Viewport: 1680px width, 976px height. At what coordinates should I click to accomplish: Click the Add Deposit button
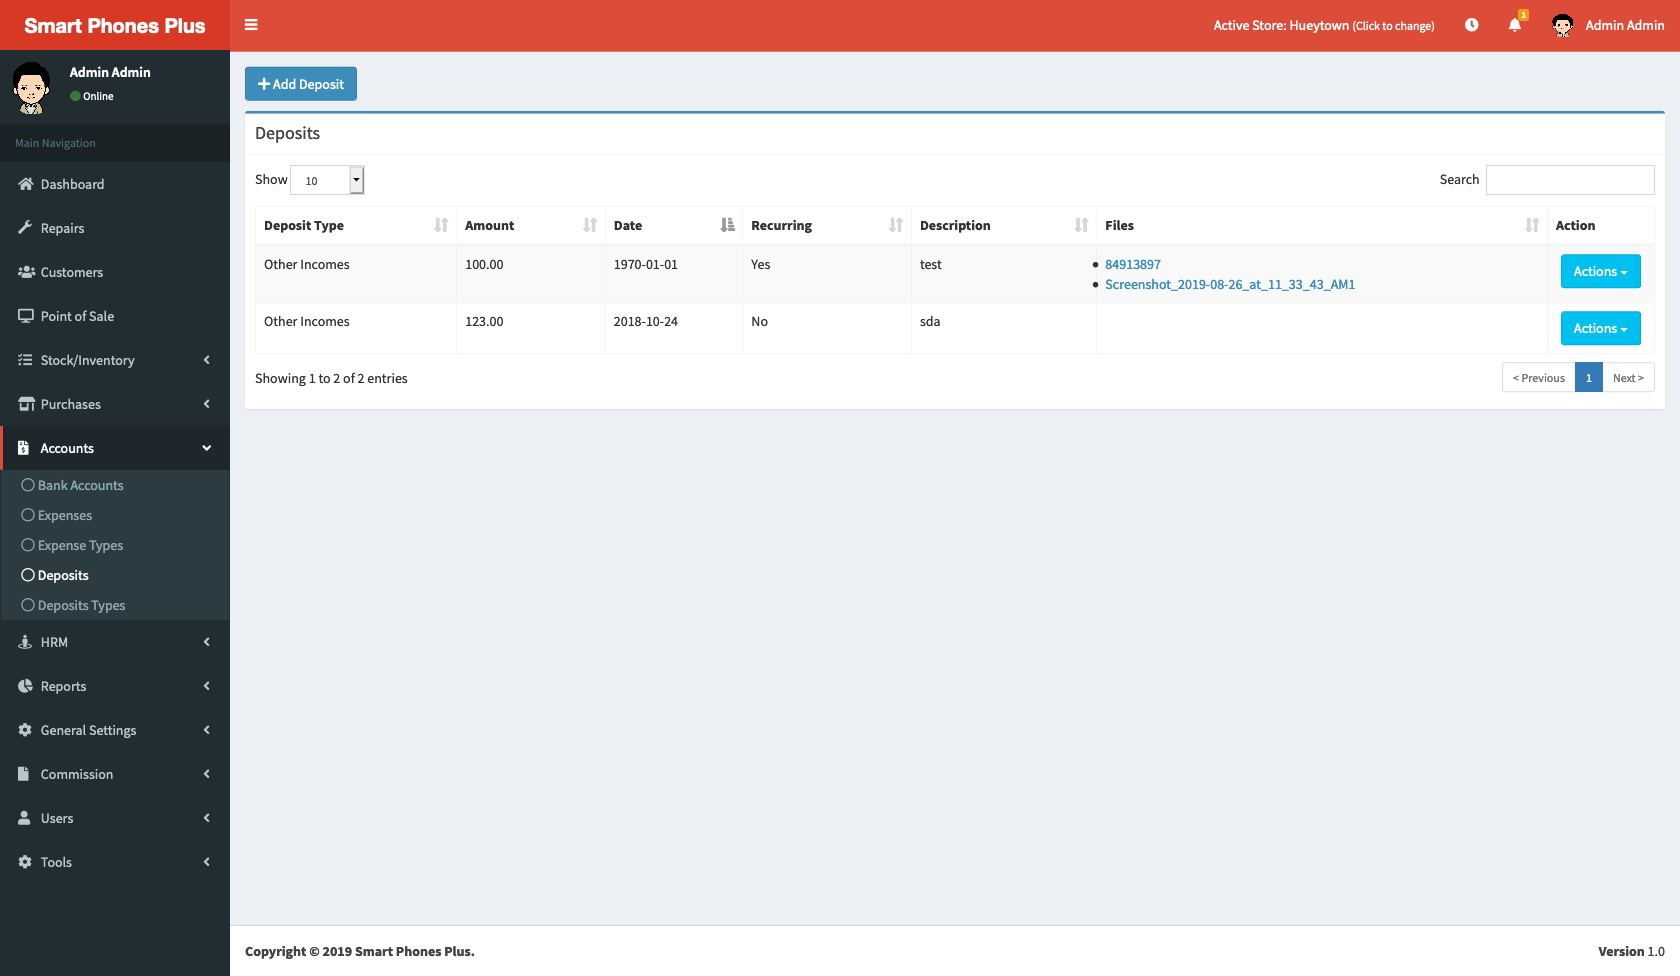301,84
